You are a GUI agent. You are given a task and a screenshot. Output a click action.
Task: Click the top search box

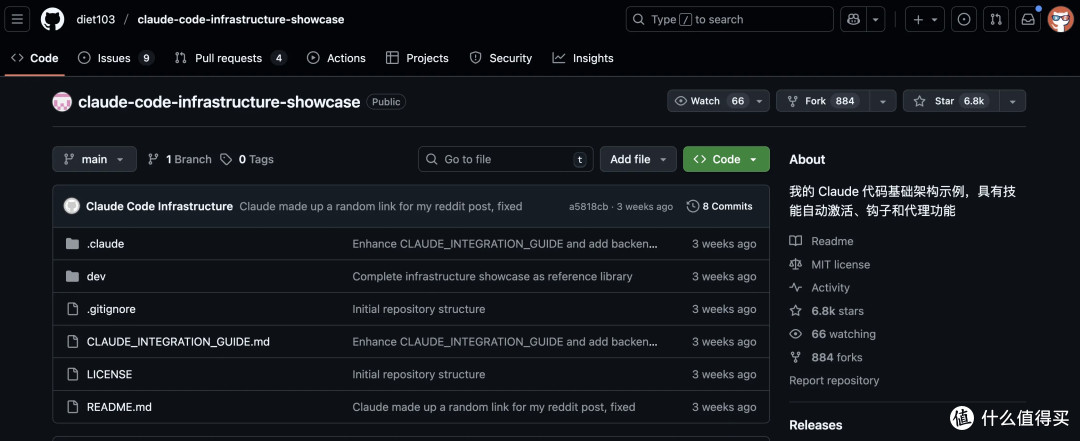coord(729,19)
